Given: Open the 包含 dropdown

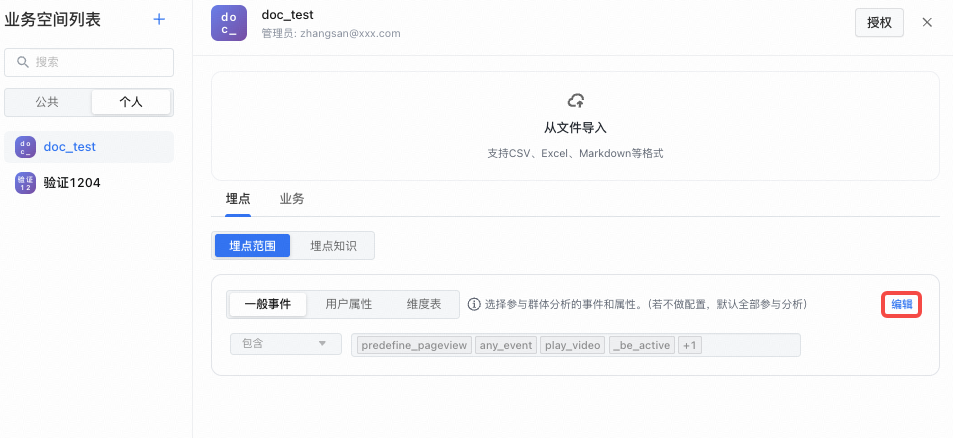Looking at the screenshot, I should point(286,344).
